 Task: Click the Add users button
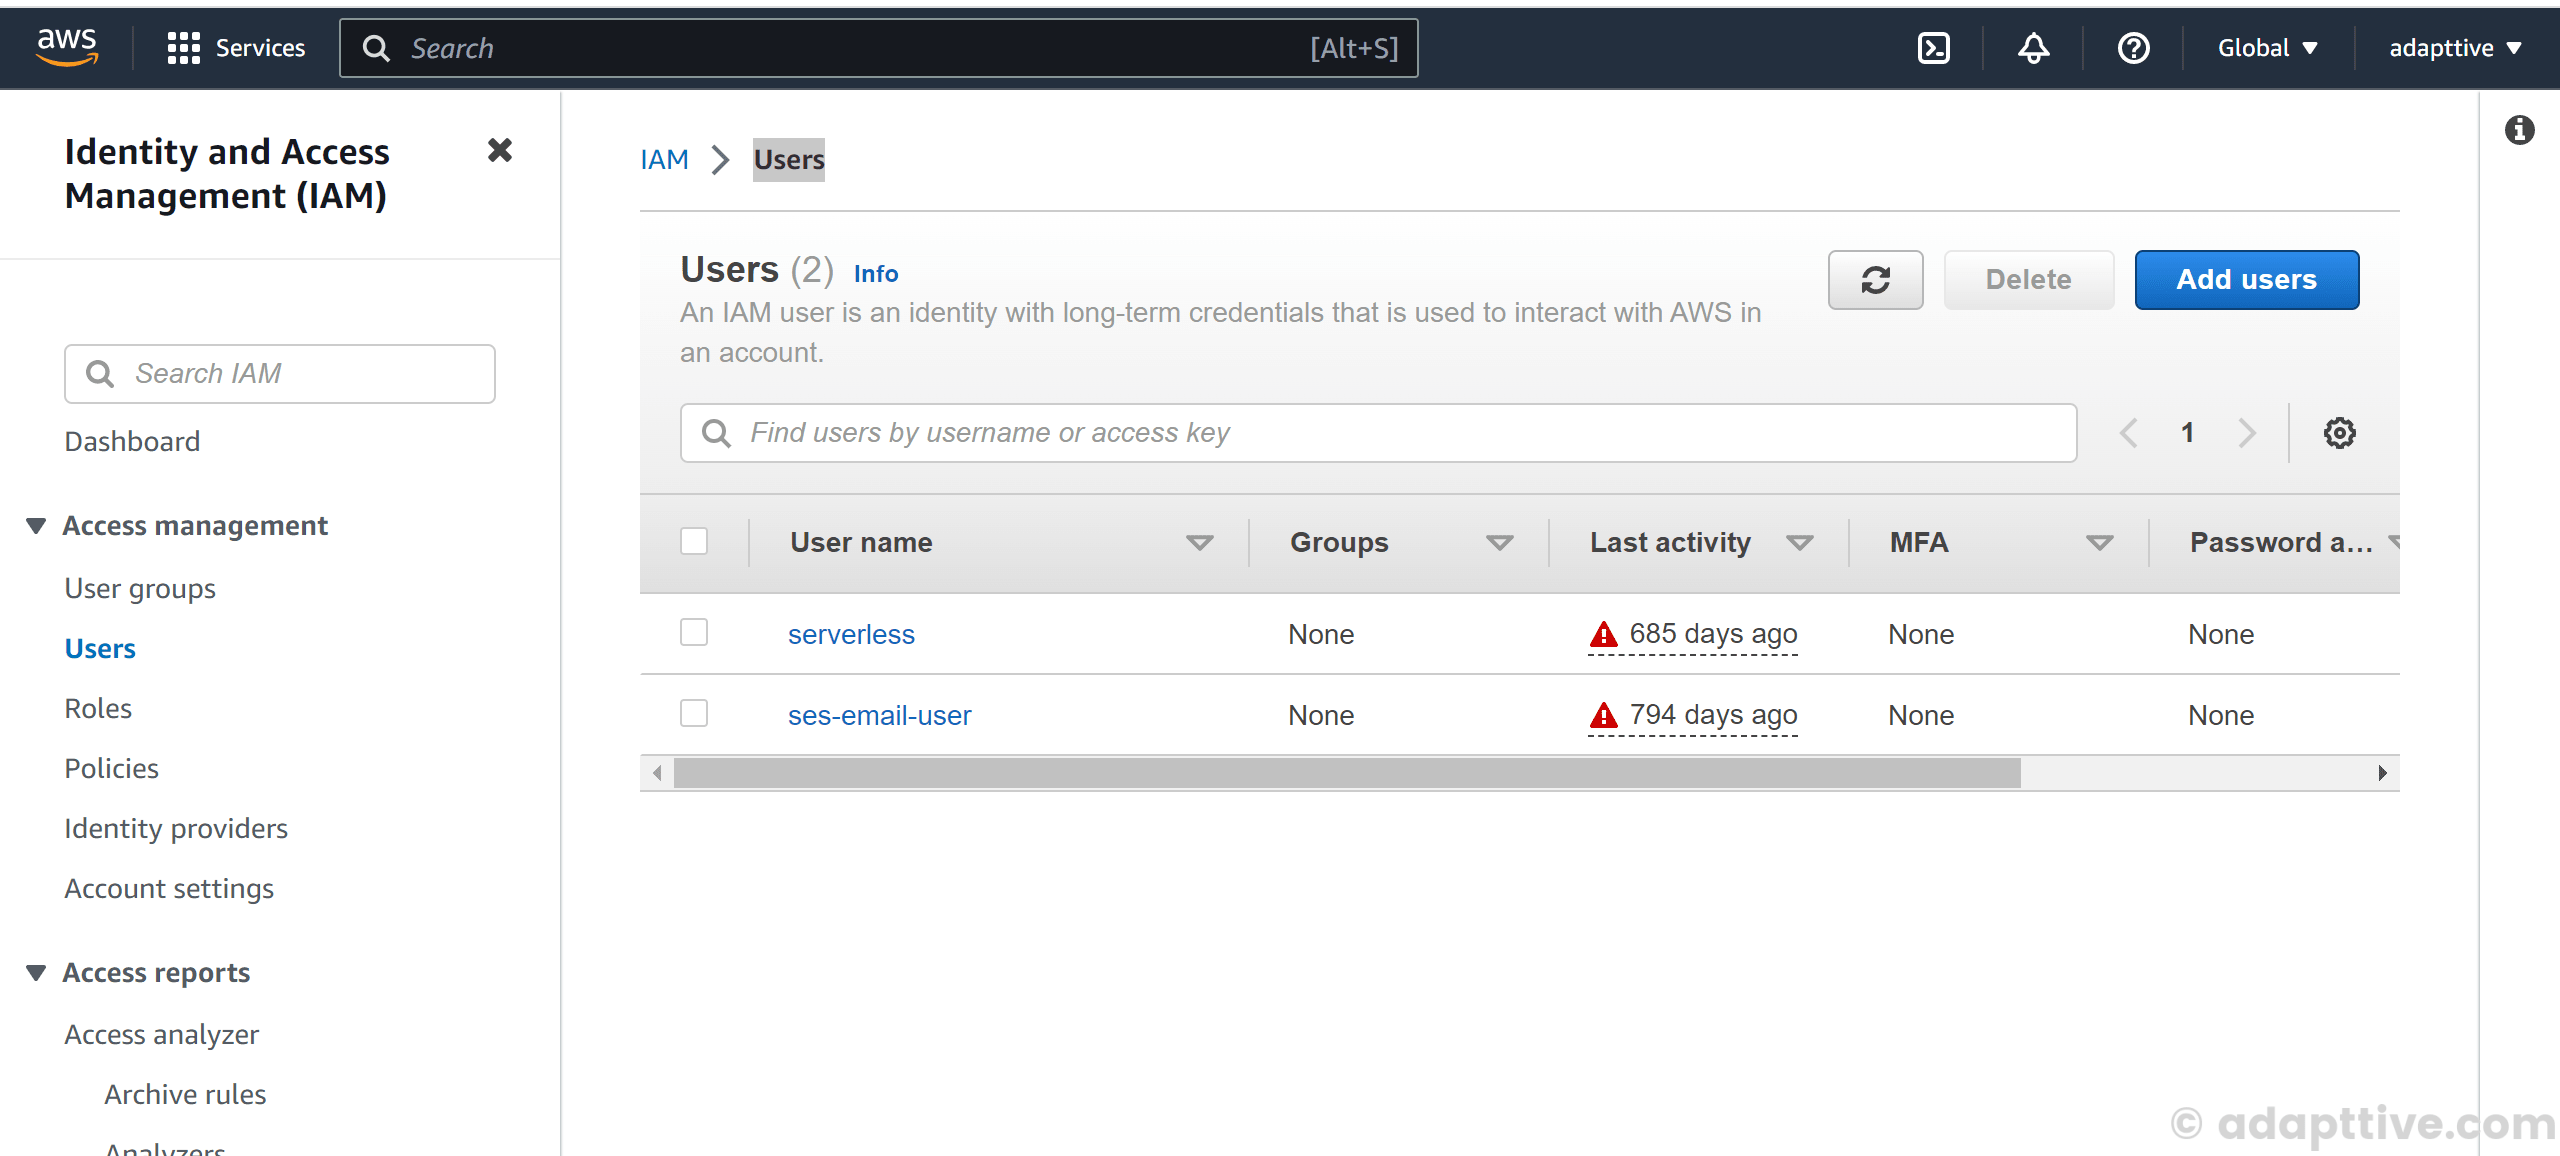(2246, 280)
